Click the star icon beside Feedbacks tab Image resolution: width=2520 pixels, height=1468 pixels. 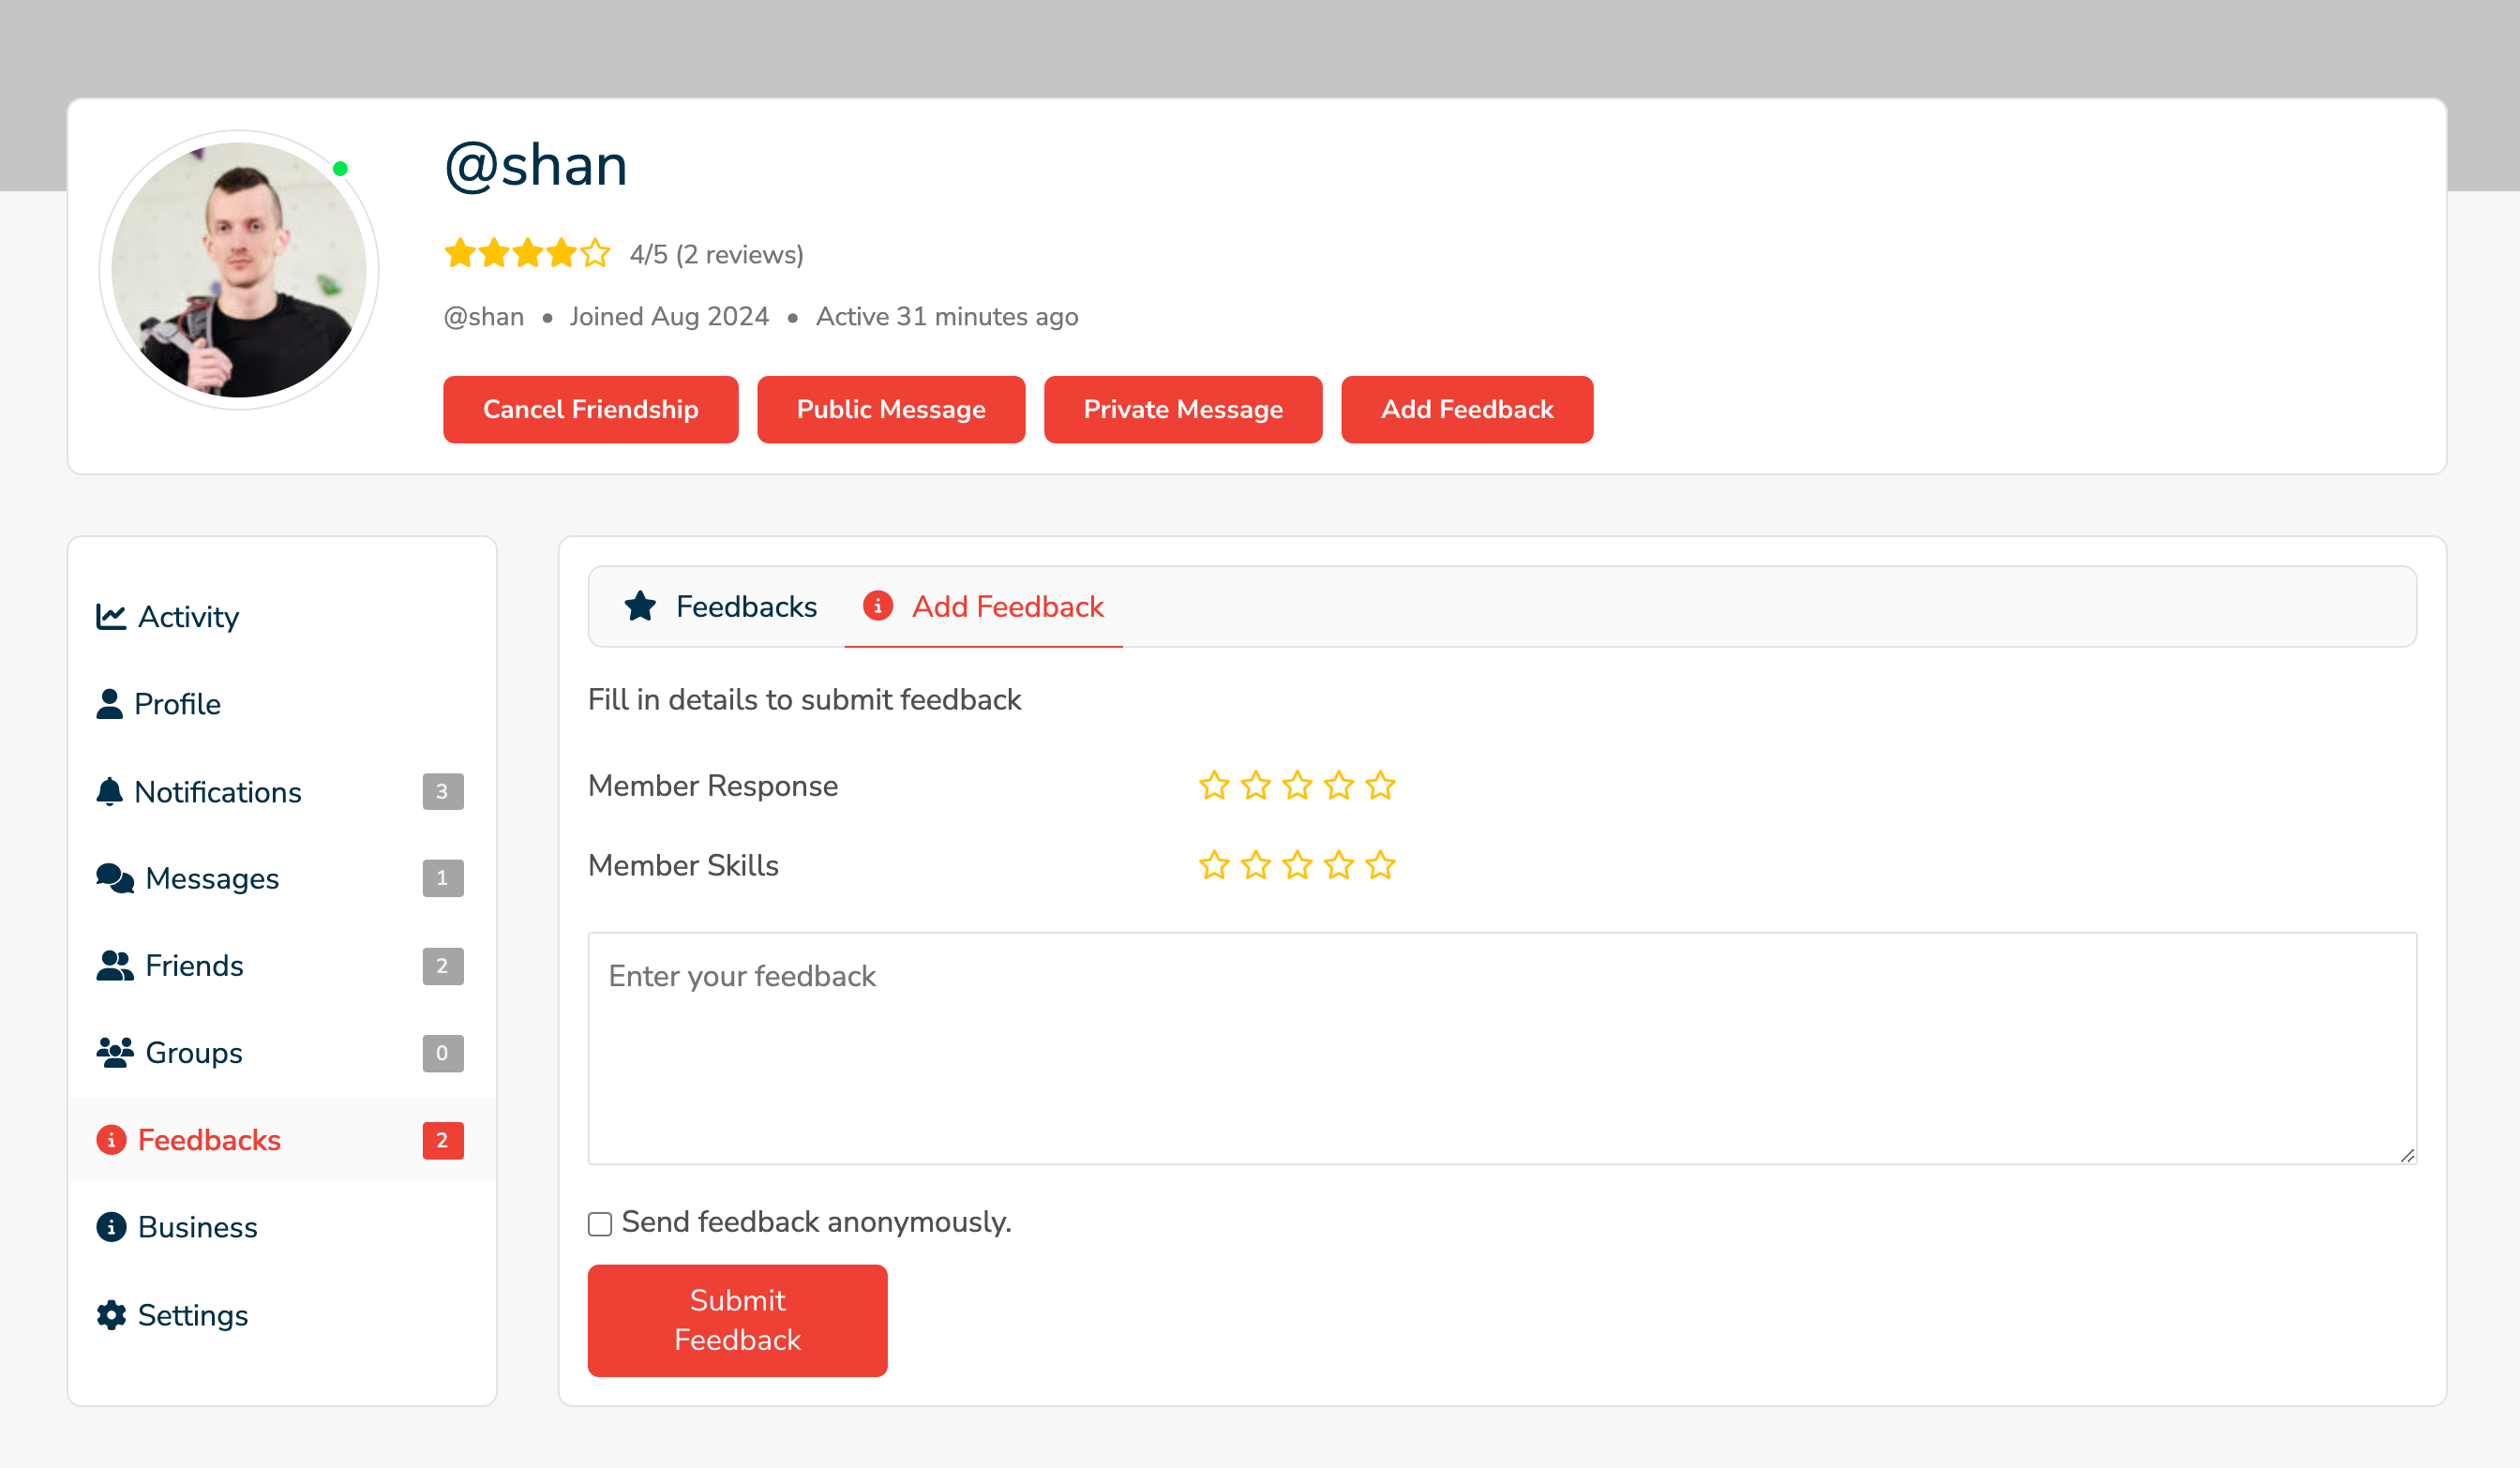[x=640, y=606]
